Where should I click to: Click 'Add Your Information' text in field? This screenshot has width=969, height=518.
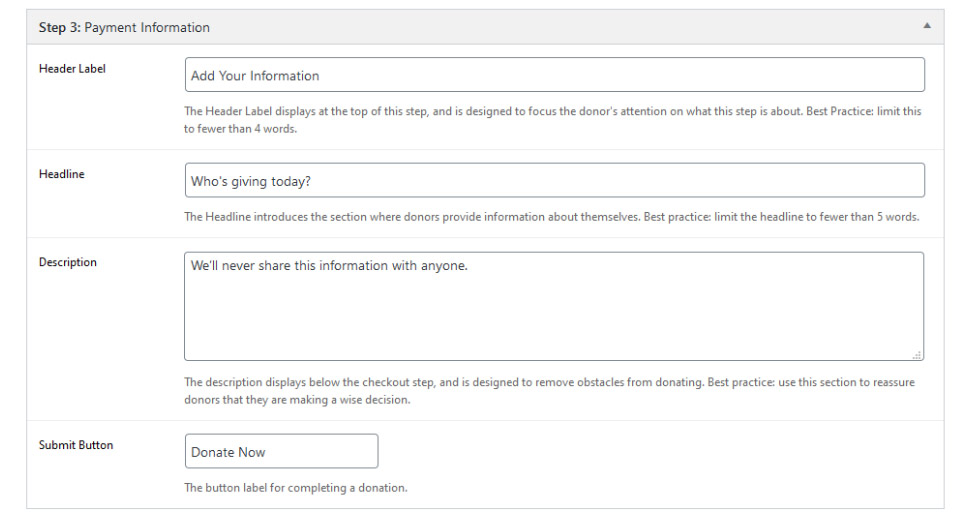[x=255, y=76]
